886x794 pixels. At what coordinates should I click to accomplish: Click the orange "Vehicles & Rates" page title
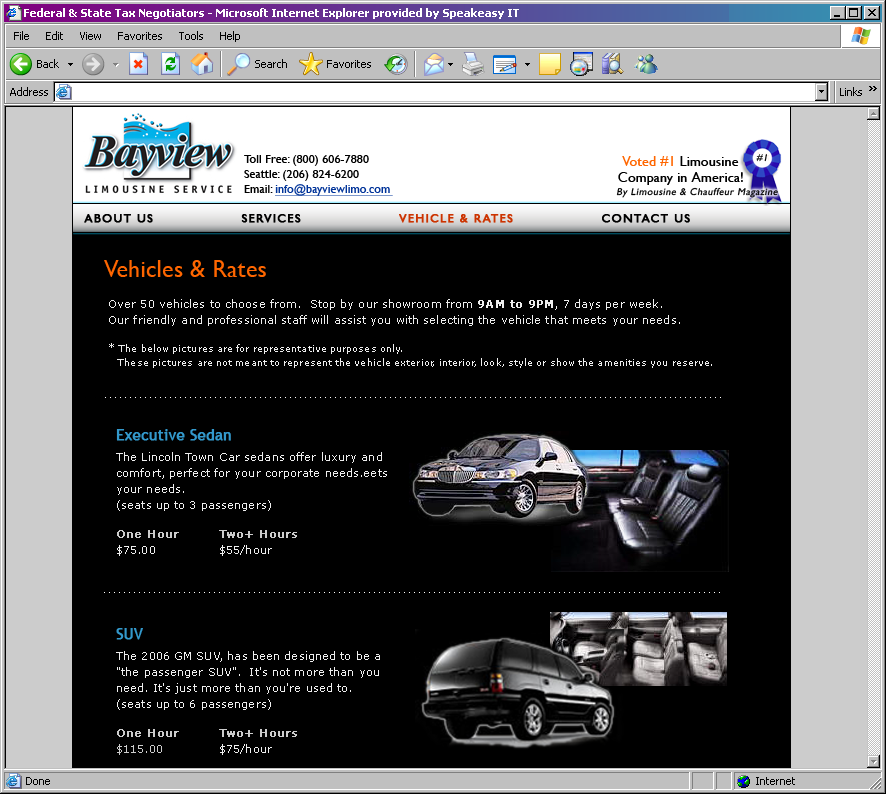(185, 270)
